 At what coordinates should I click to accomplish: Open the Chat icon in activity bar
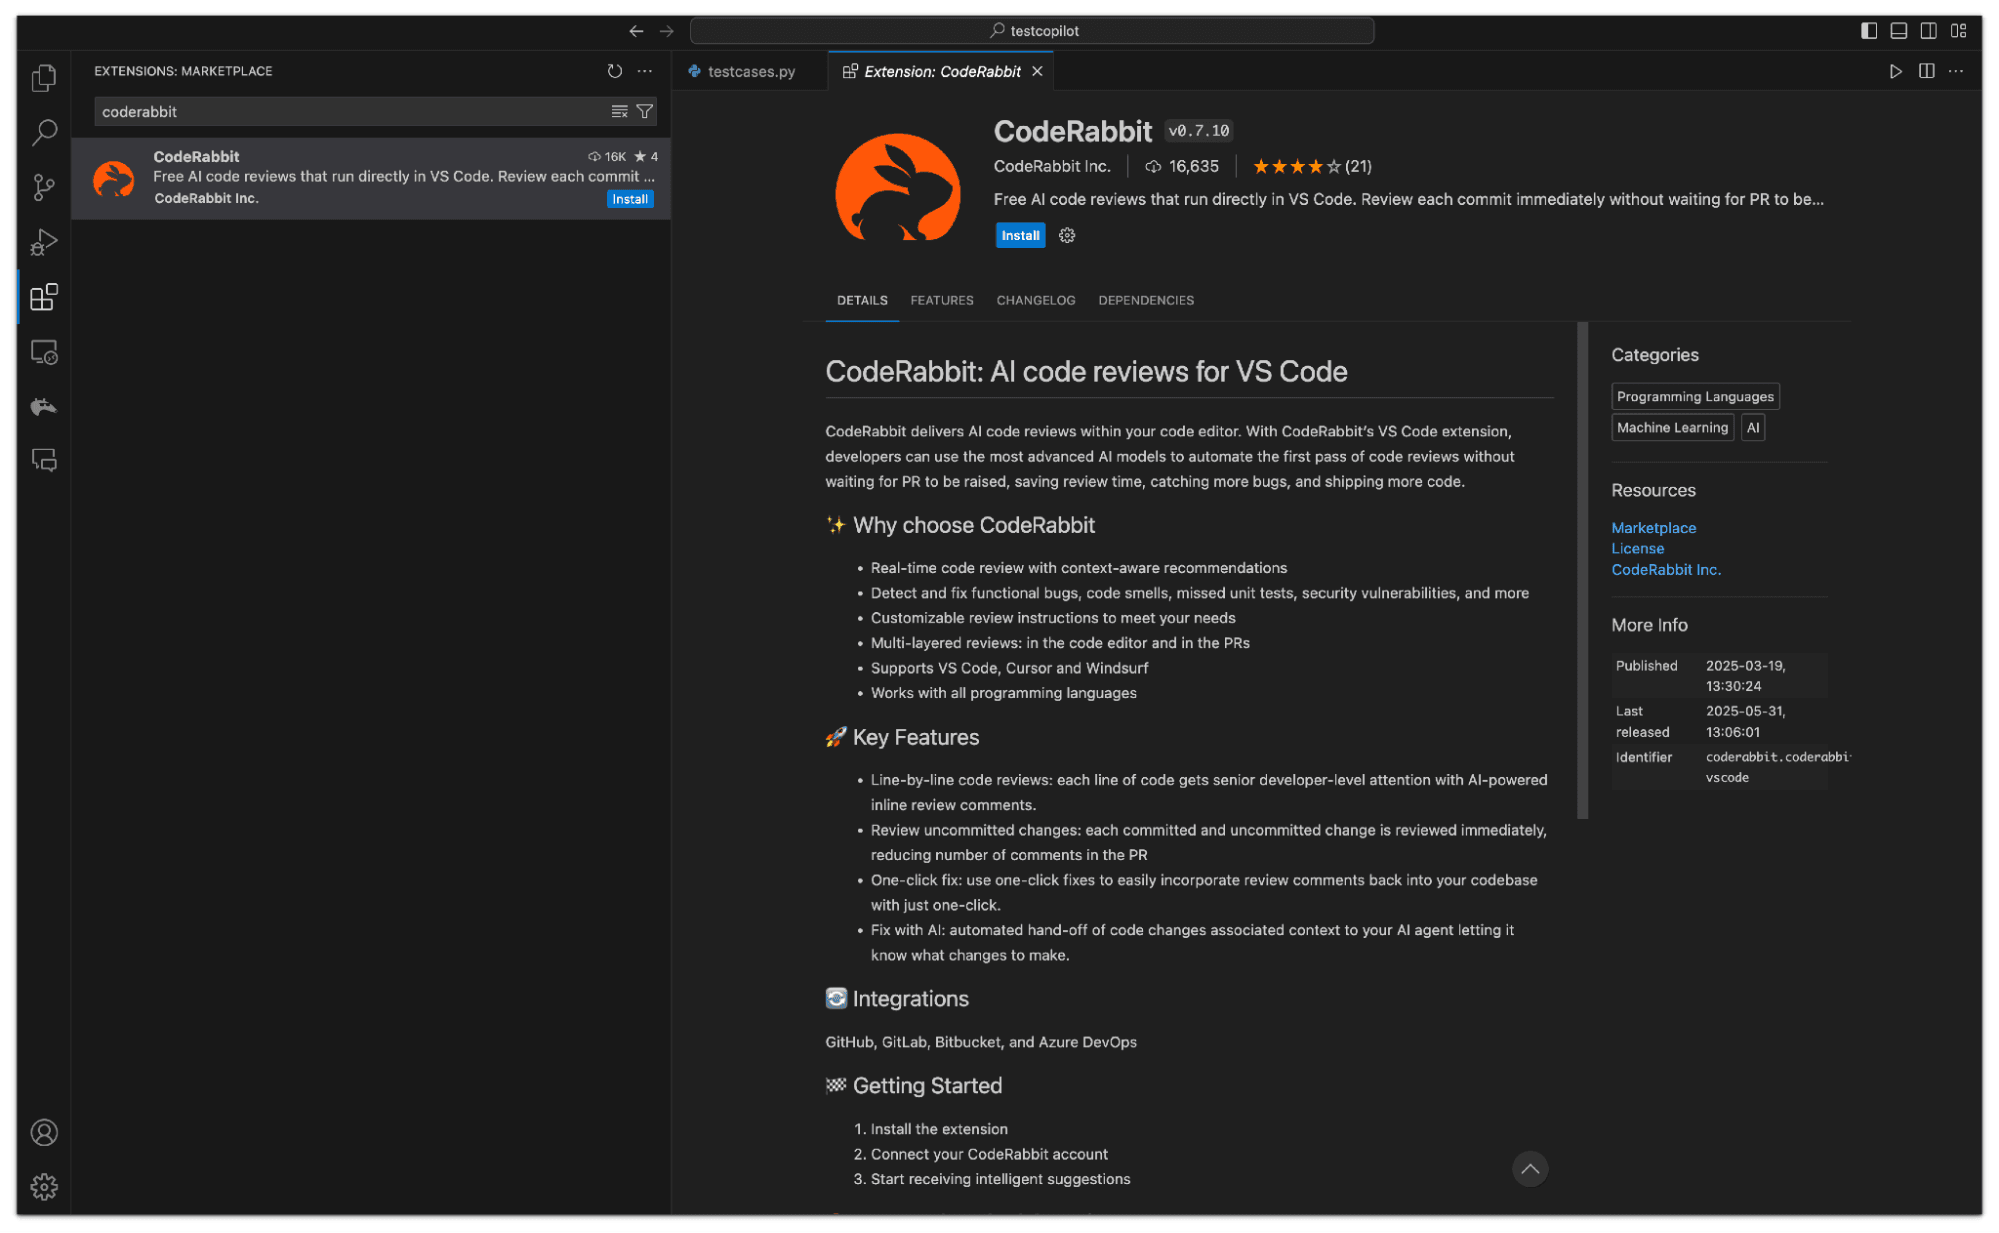[x=44, y=460]
